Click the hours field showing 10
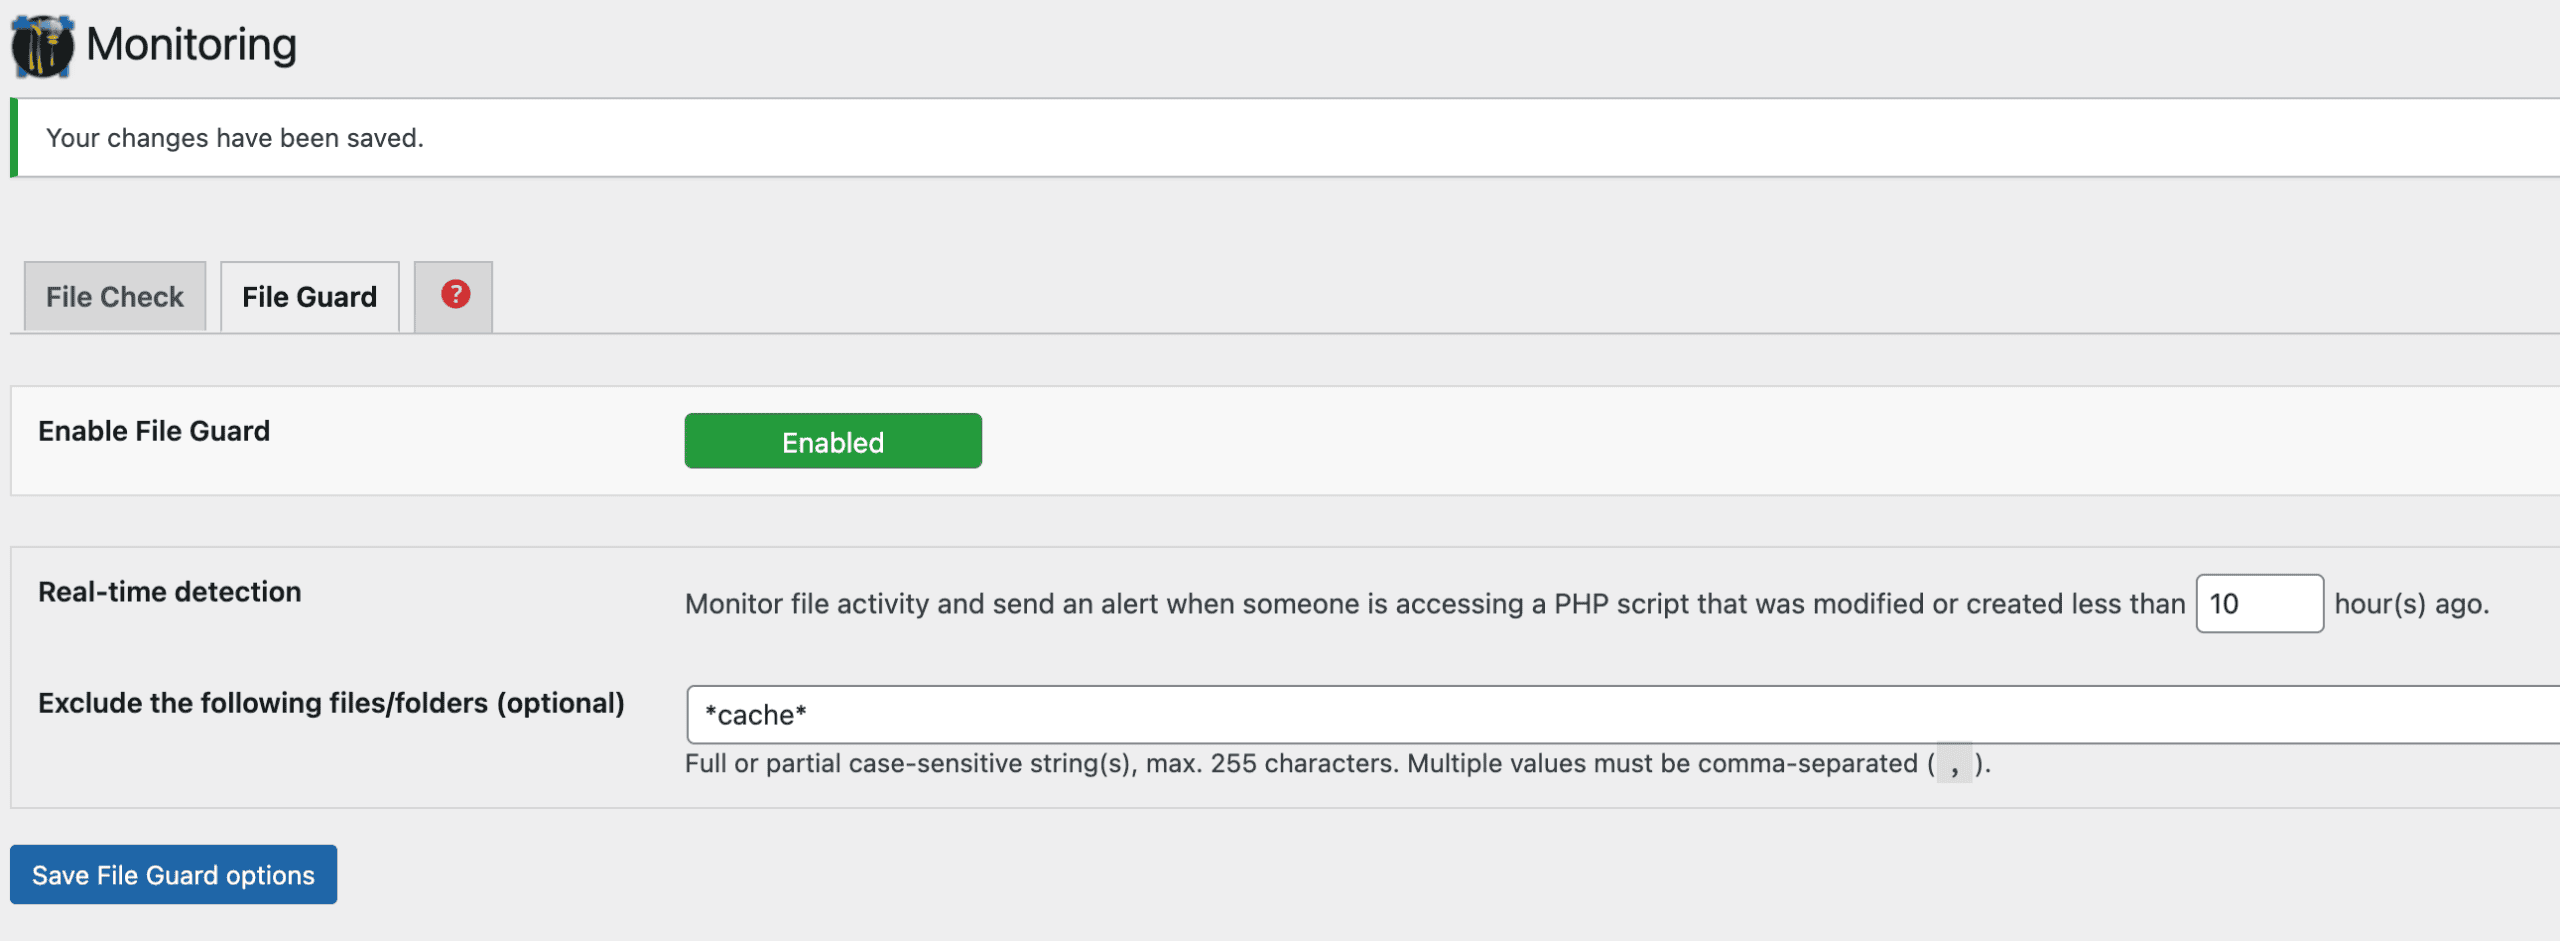This screenshot has height=941, width=2560. coord(2258,603)
